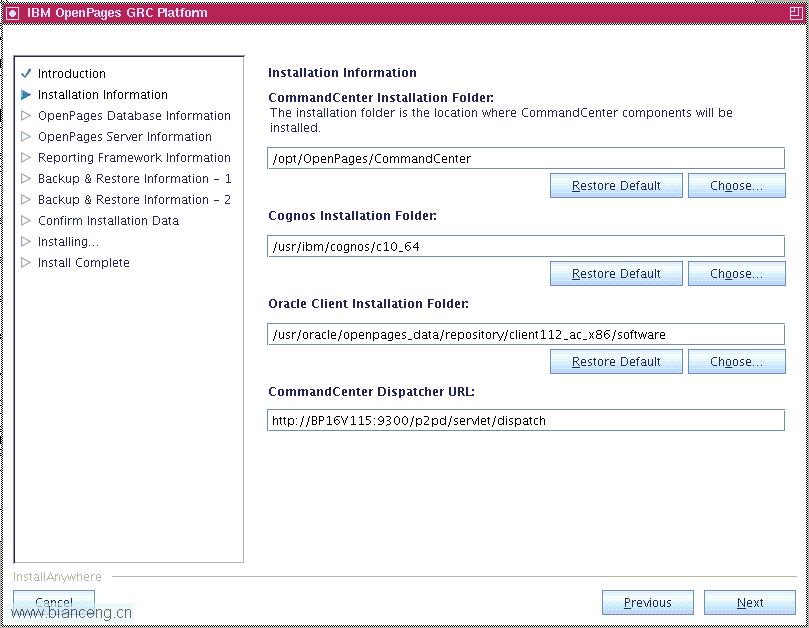Select OpenPages Database Information step label
The height and width of the screenshot is (628, 809).
click(134, 116)
